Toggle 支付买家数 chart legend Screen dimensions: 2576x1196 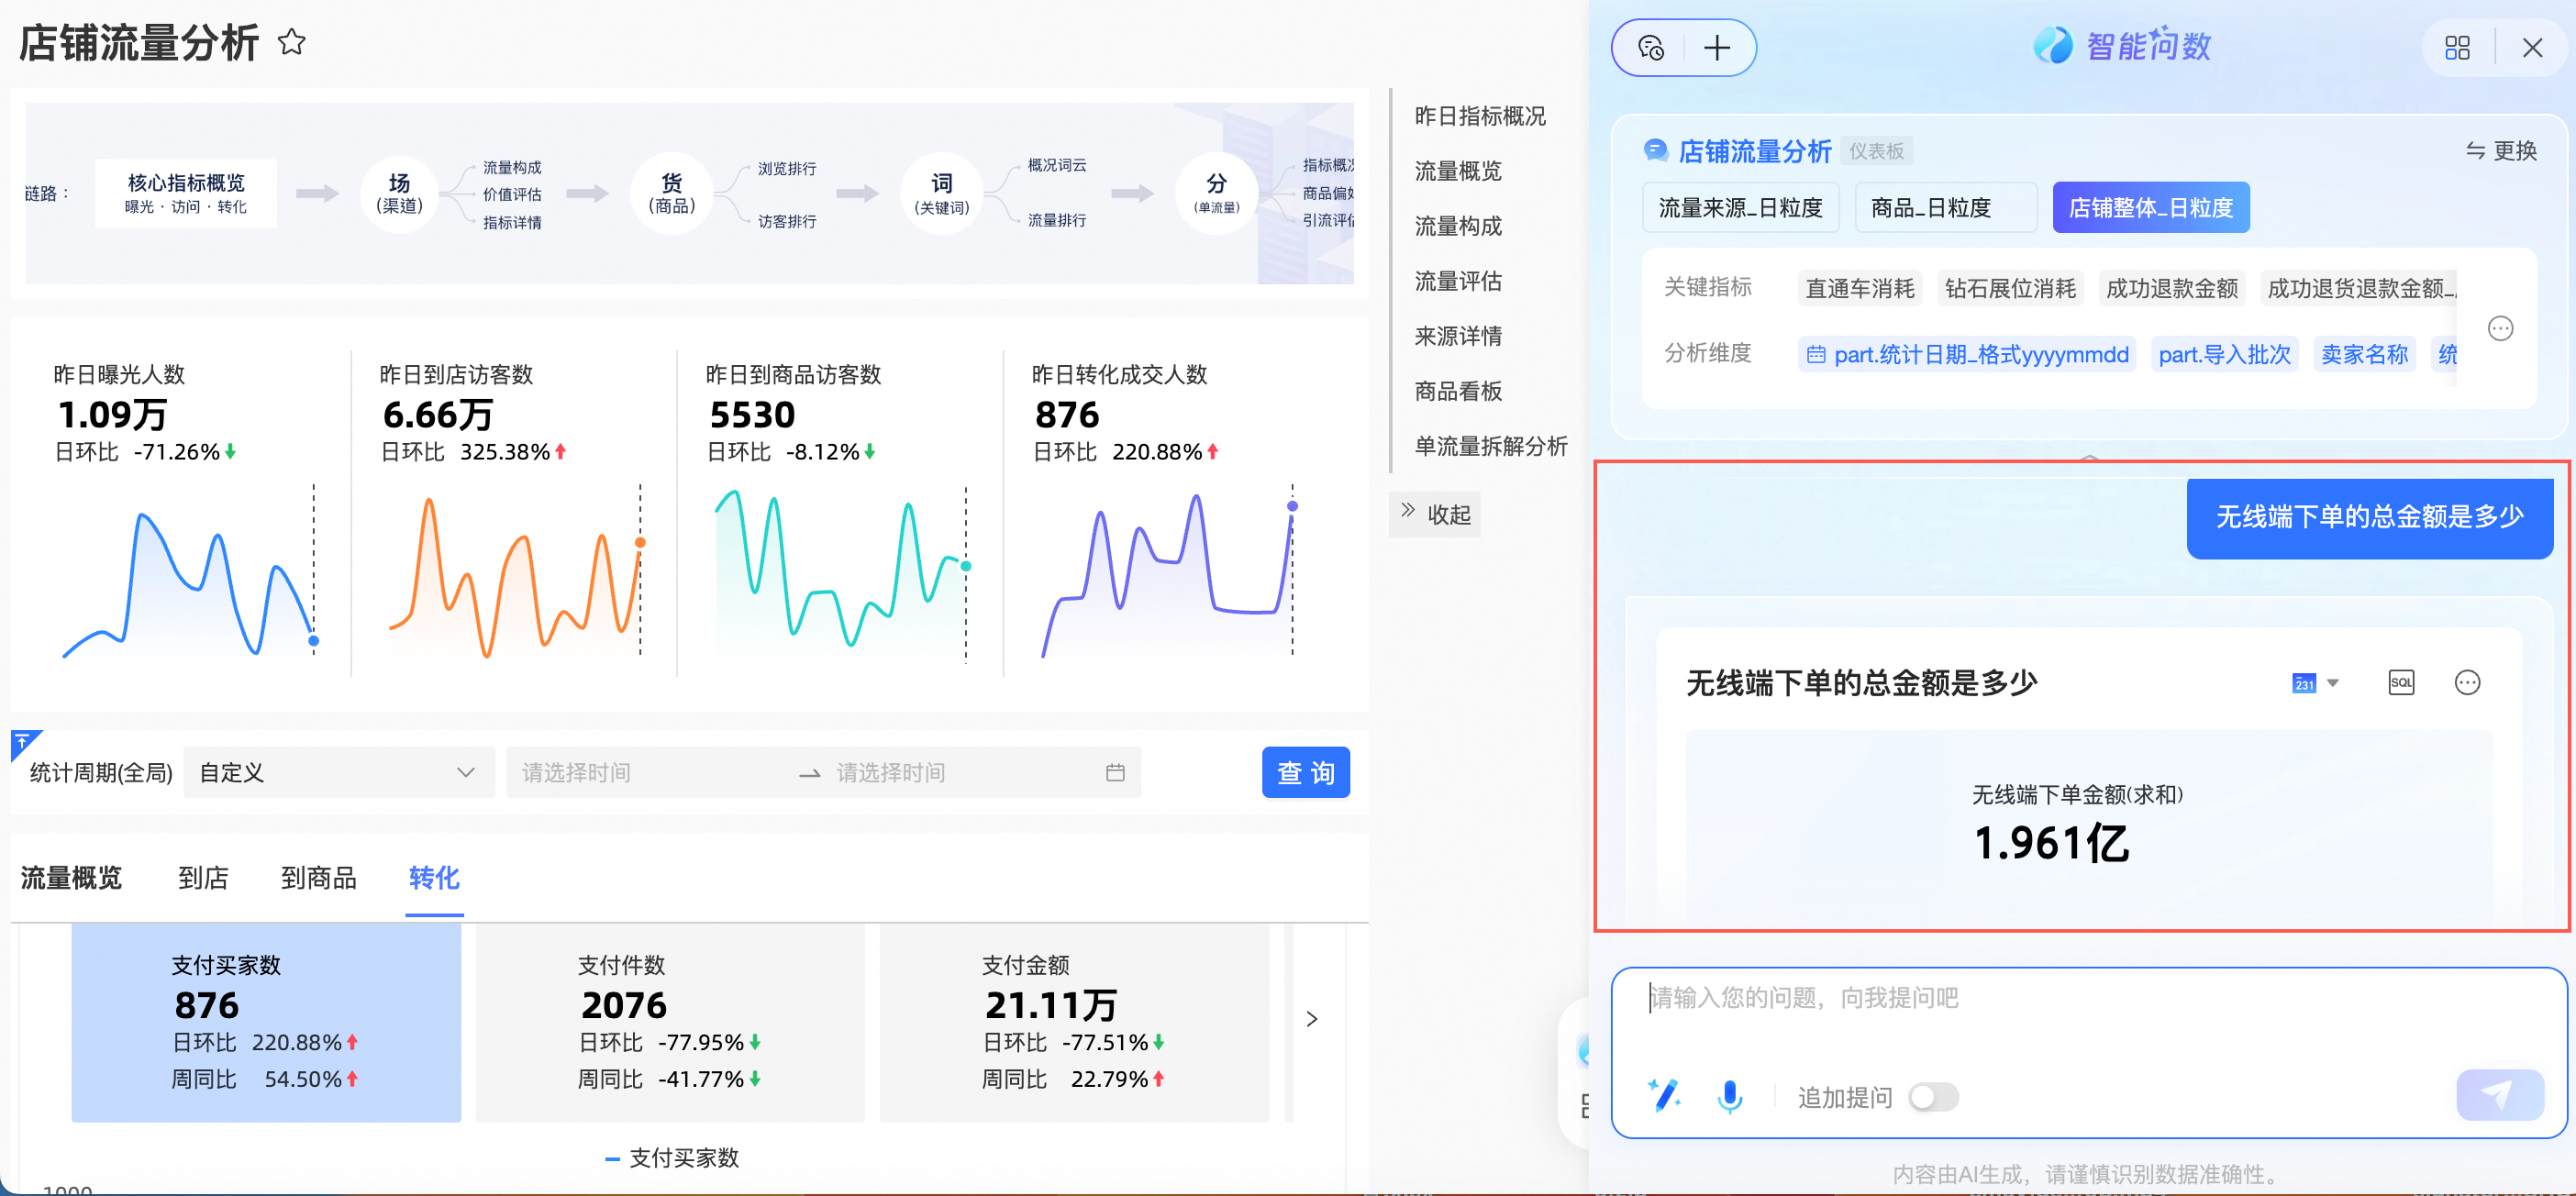[672, 1158]
